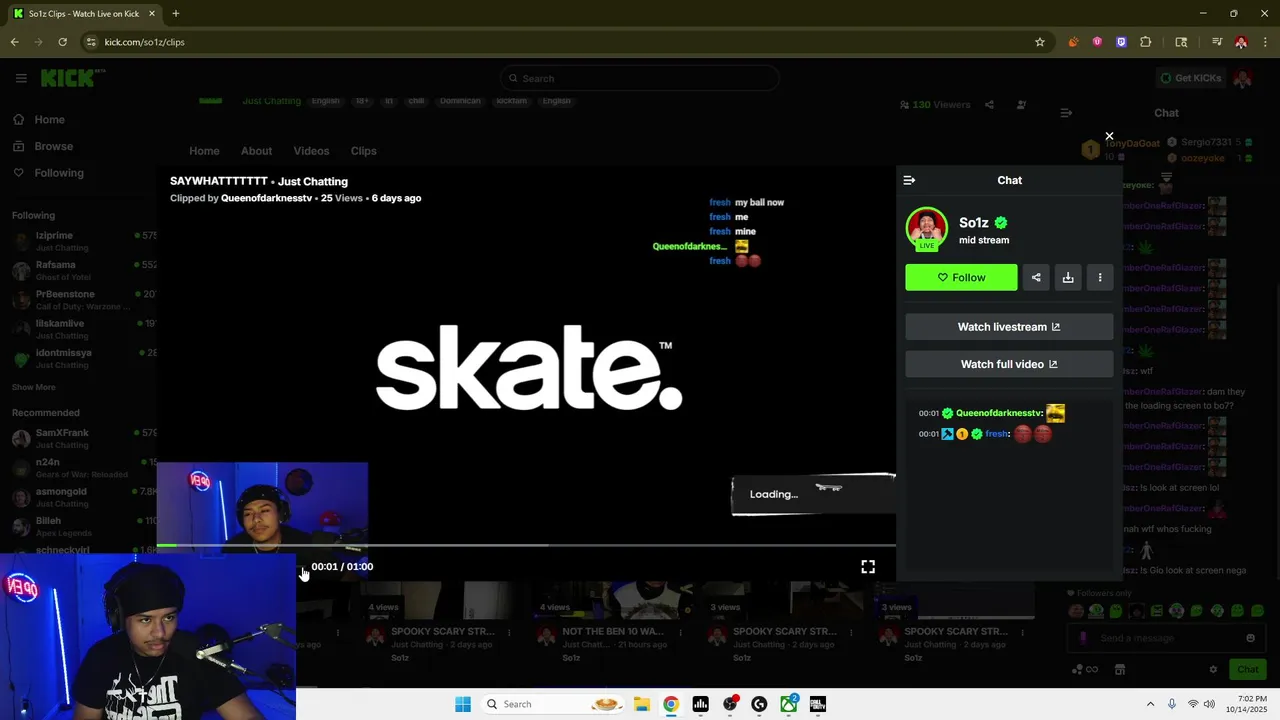Screen dimensions: 1280x720
Task: Open browser Extensions puzzle icon
Action: pos(1146,42)
